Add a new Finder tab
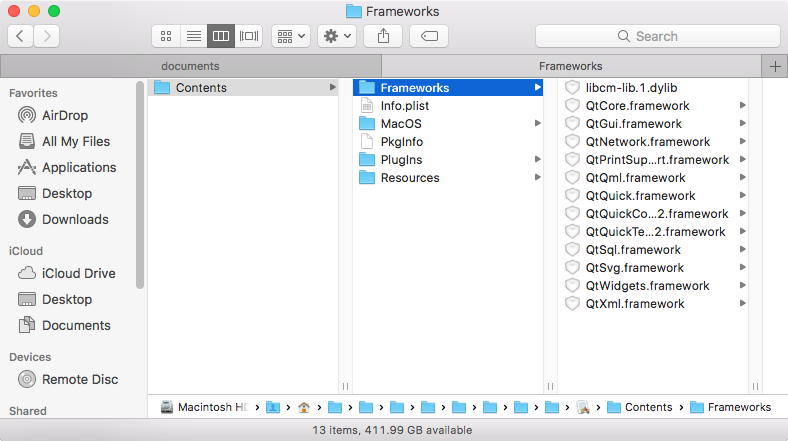Image resolution: width=788 pixels, height=441 pixels. 775,66
